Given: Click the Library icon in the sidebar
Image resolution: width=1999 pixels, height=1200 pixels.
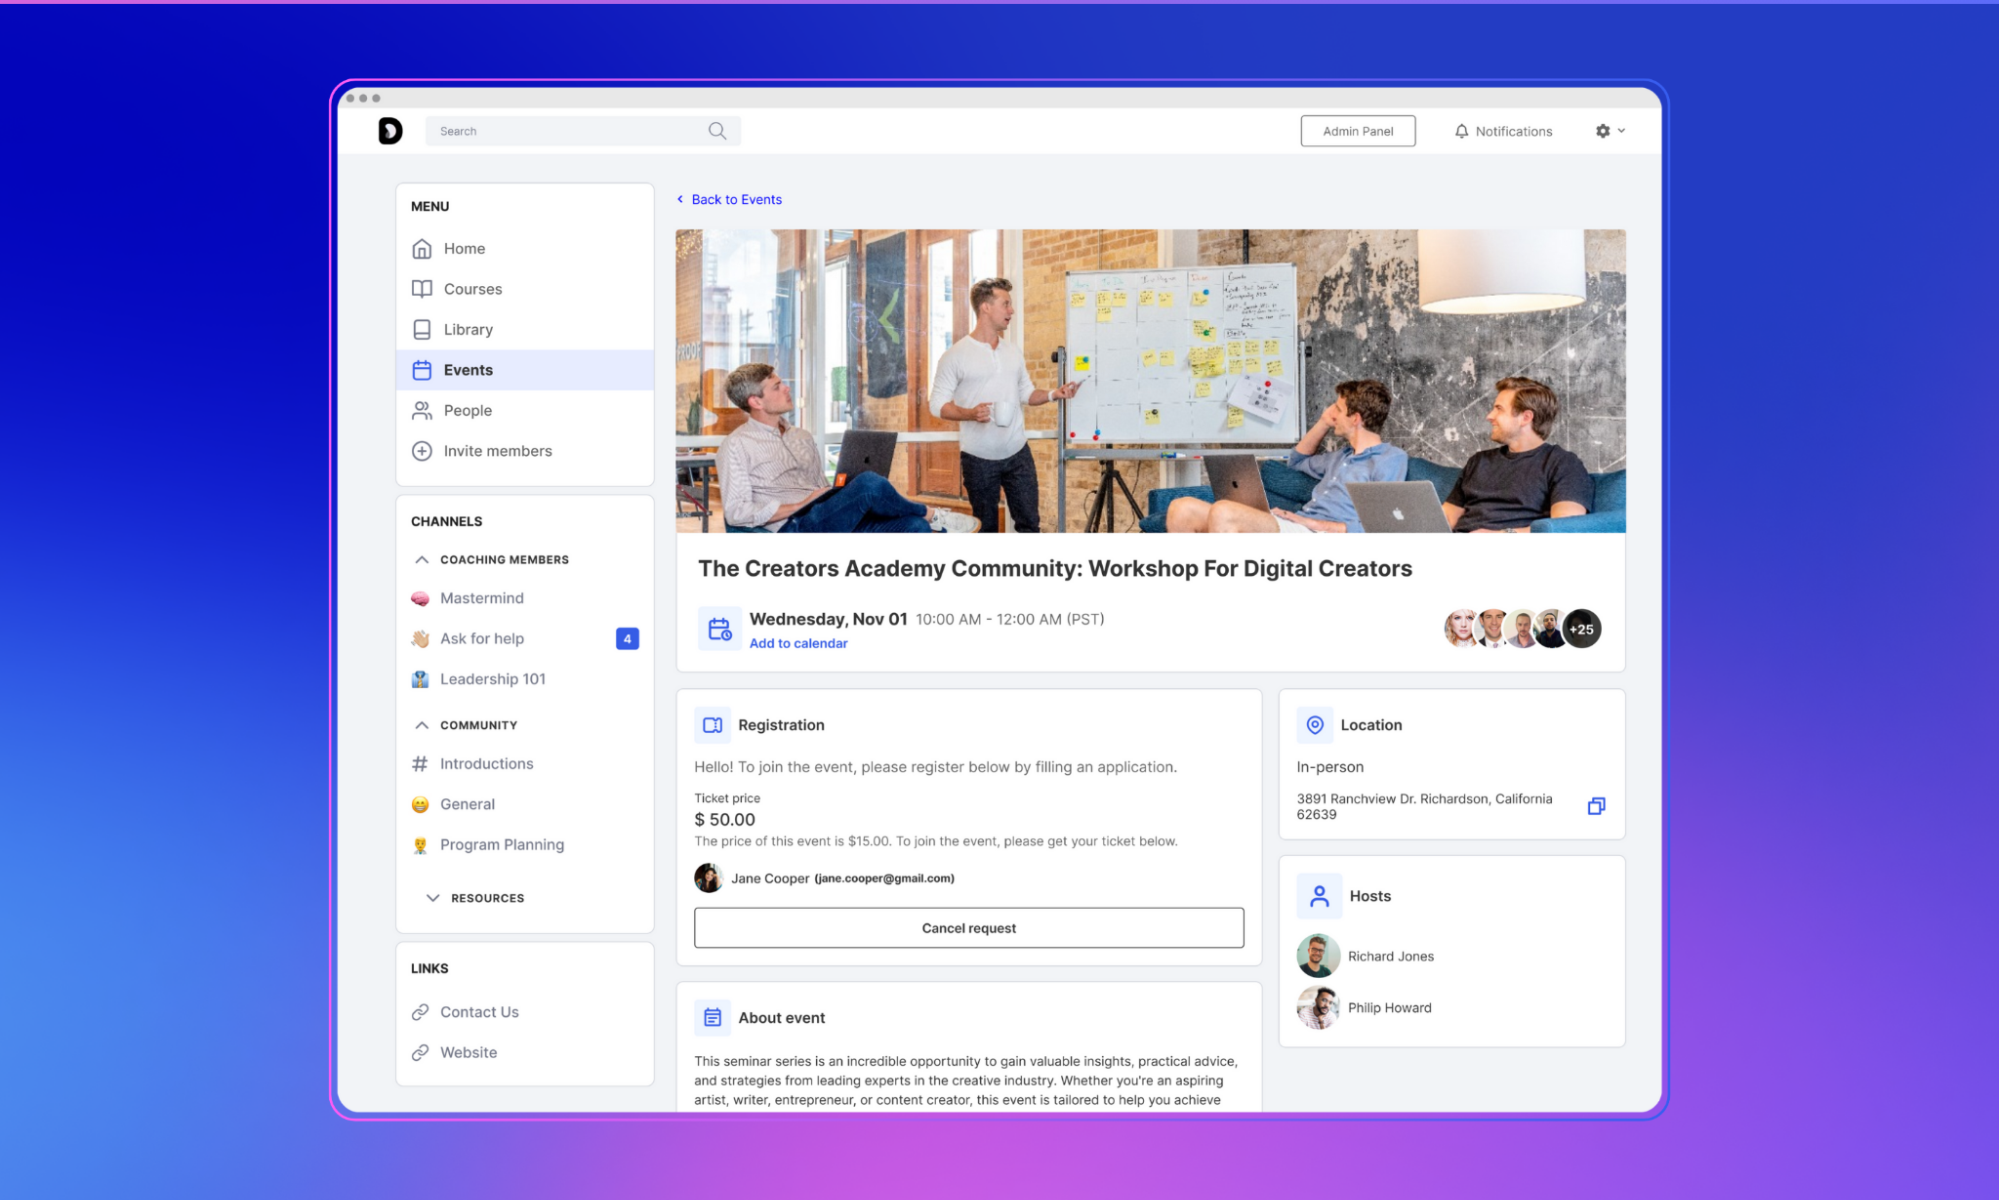Looking at the screenshot, I should [x=422, y=329].
